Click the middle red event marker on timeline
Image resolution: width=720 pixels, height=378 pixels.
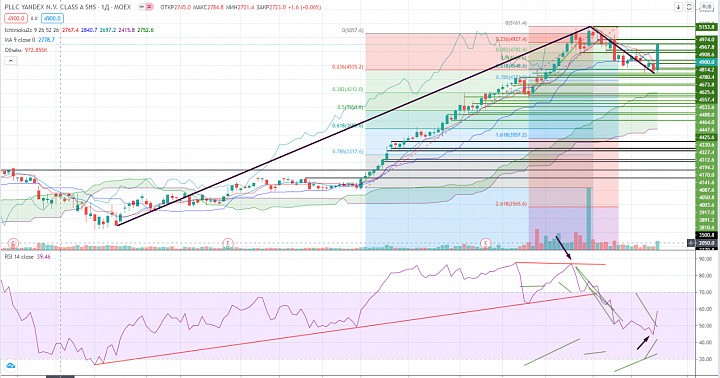click(228, 243)
